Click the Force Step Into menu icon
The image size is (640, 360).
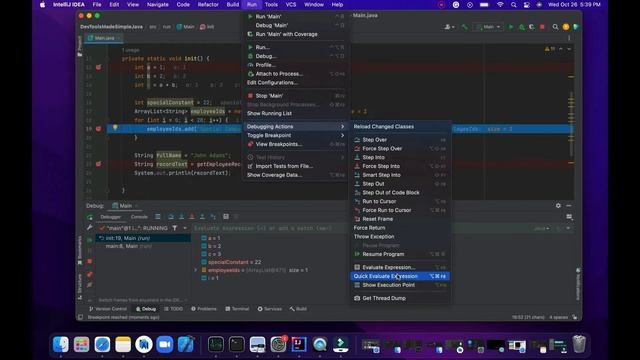click(x=357, y=166)
